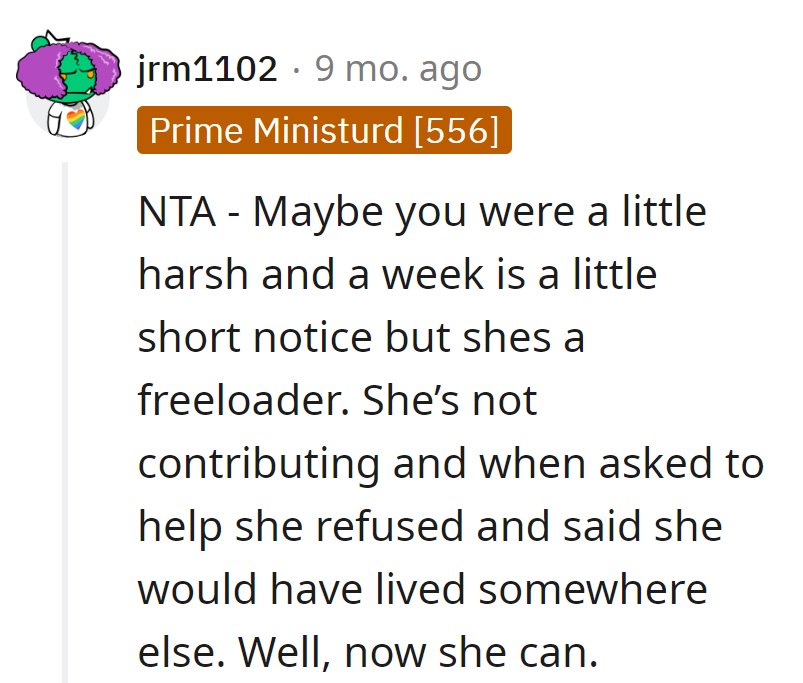Viewport: 803px width, 683px height.
Task: Collapse the comment using the thread line
Action: [x=67, y=420]
